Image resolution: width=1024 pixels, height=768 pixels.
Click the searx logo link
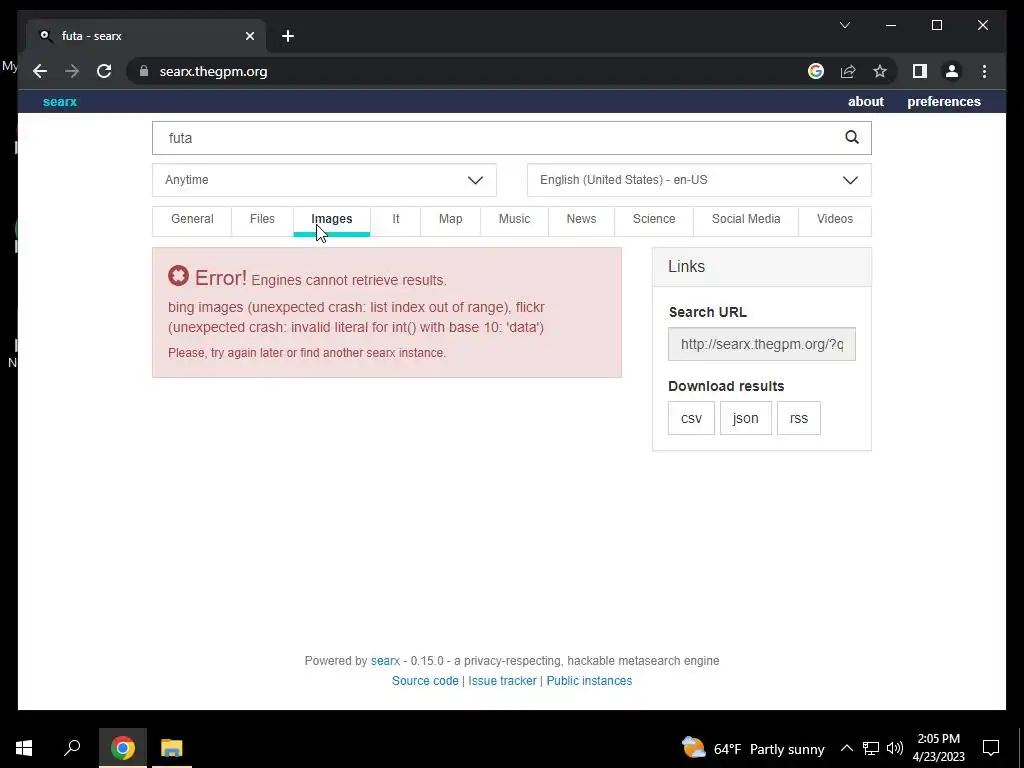[59, 102]
